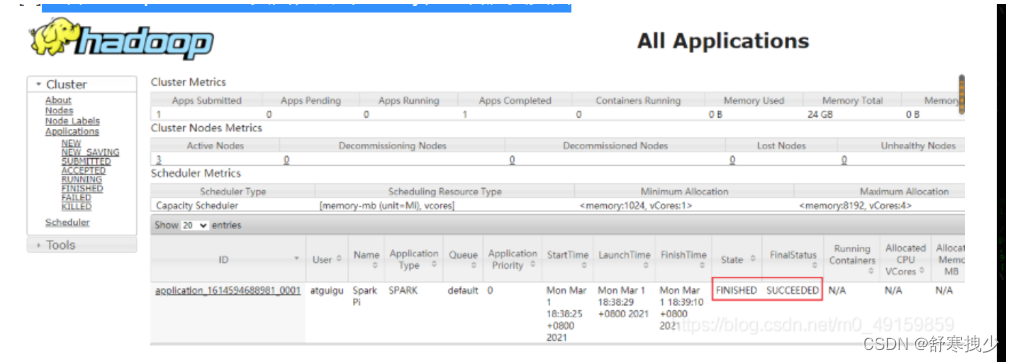
Task: Sort table by ID column
Action: (x=229, y=259)
